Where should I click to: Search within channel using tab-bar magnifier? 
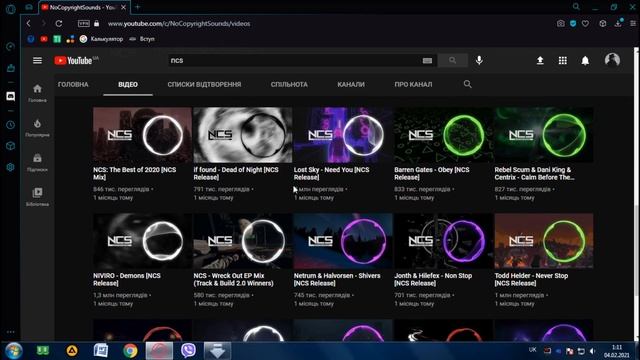[468, 84]
